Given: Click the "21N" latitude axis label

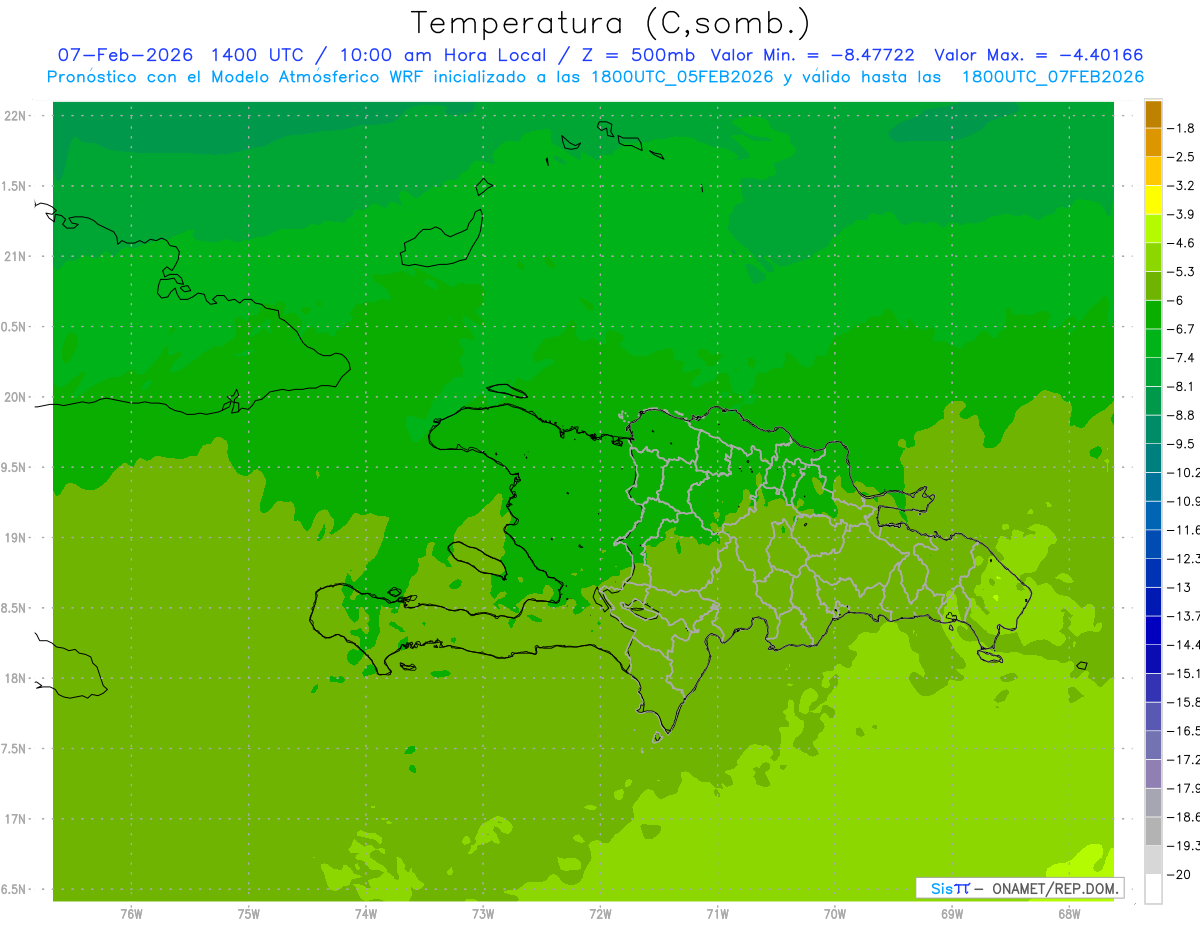Looking at the screenshot, I should click(14, 256).
